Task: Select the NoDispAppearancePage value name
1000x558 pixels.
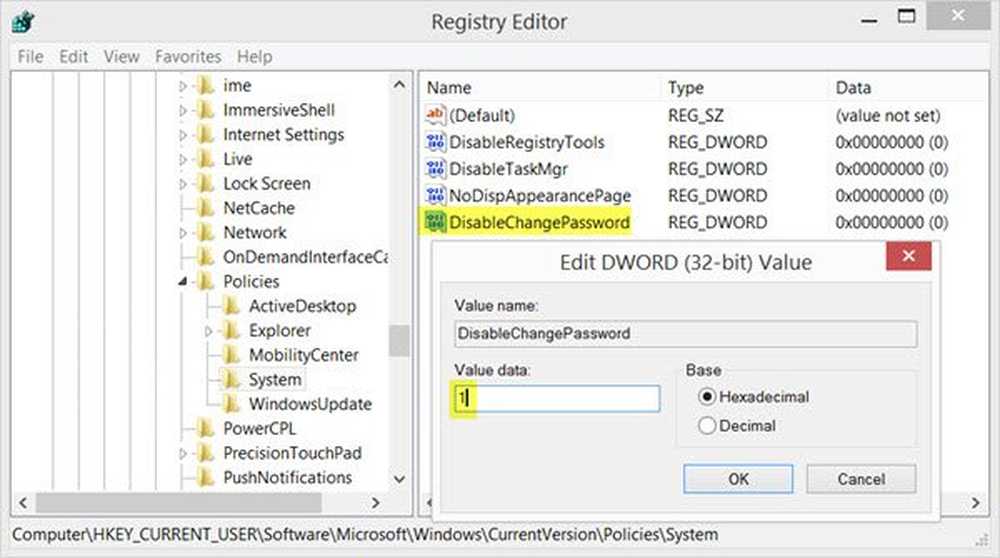Action: (540, 196)
